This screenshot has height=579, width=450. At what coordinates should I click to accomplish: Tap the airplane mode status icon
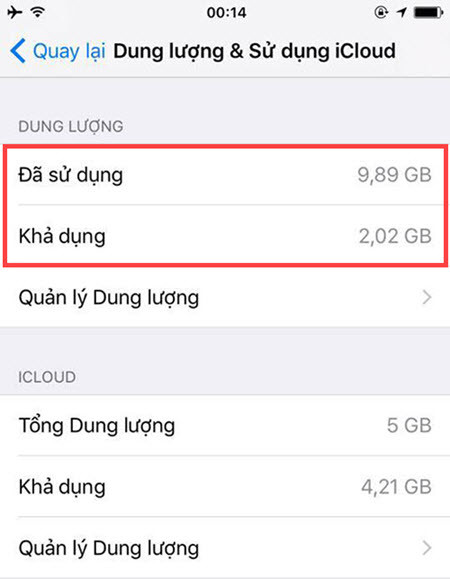(x=15, y=13)
